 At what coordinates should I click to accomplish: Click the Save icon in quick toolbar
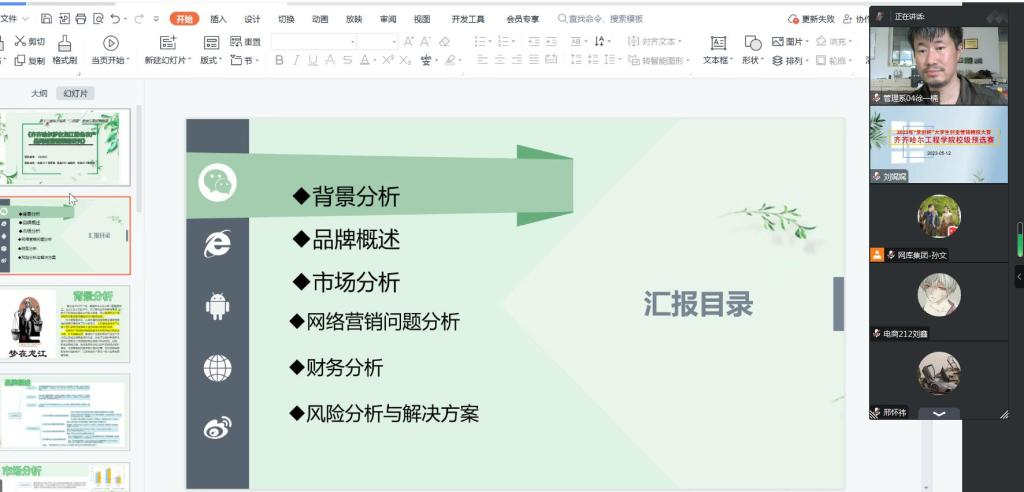tap(46, 19)
